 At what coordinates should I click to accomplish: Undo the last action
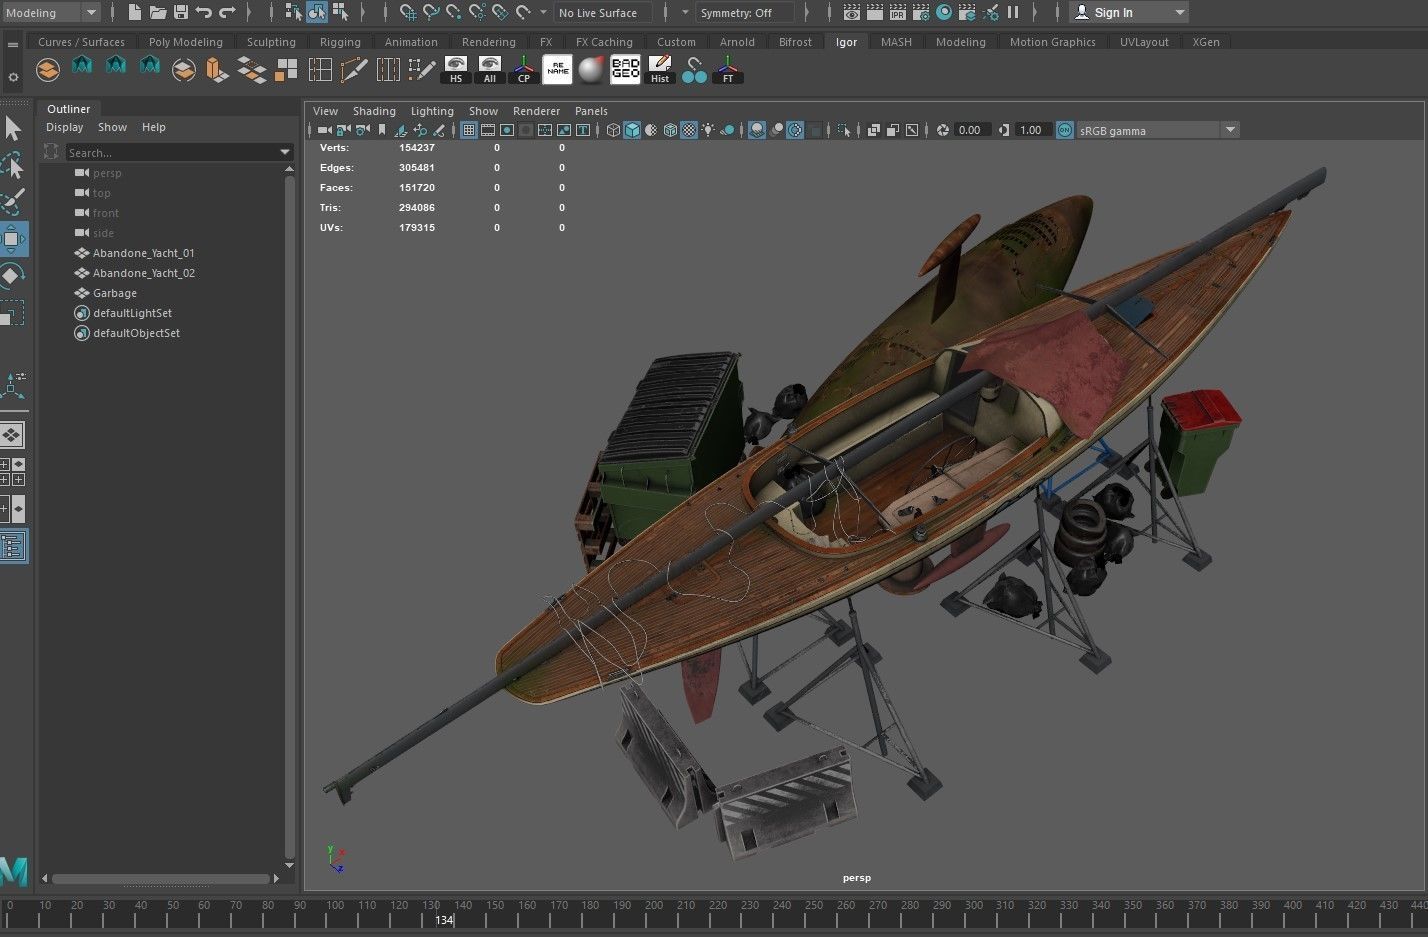tap(204, 12)
